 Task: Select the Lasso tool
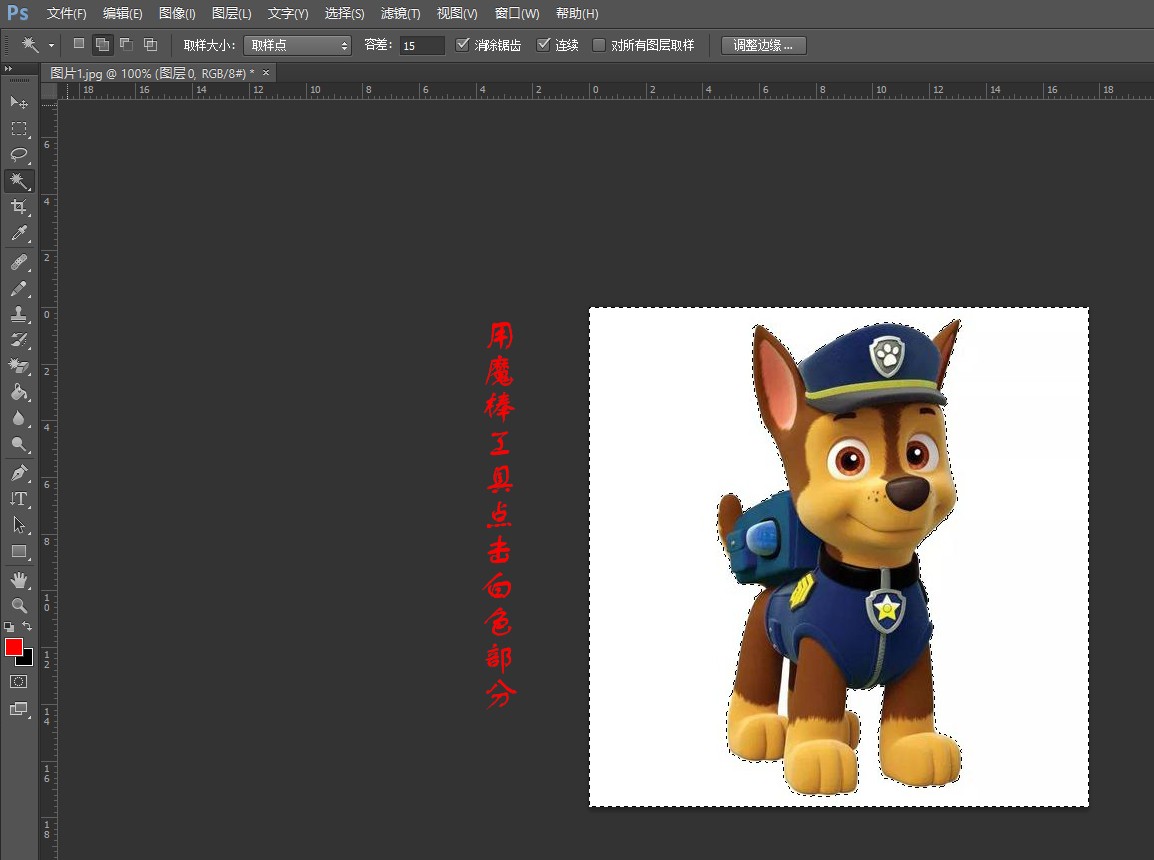click(18, 154)
